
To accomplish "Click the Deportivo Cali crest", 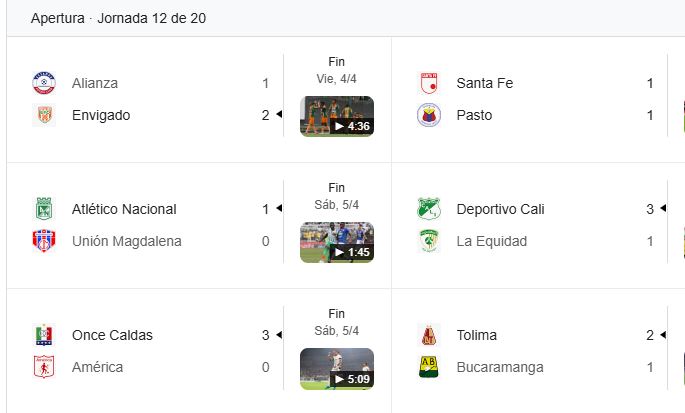I will [429, 209].
